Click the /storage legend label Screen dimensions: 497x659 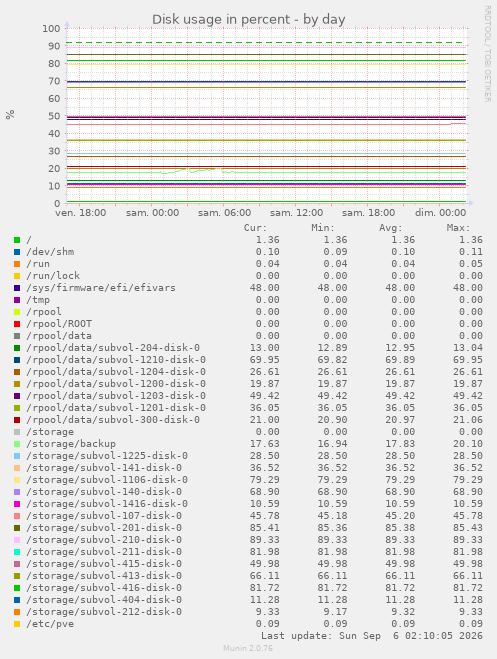pyautogui.click(x=50, y=432)
